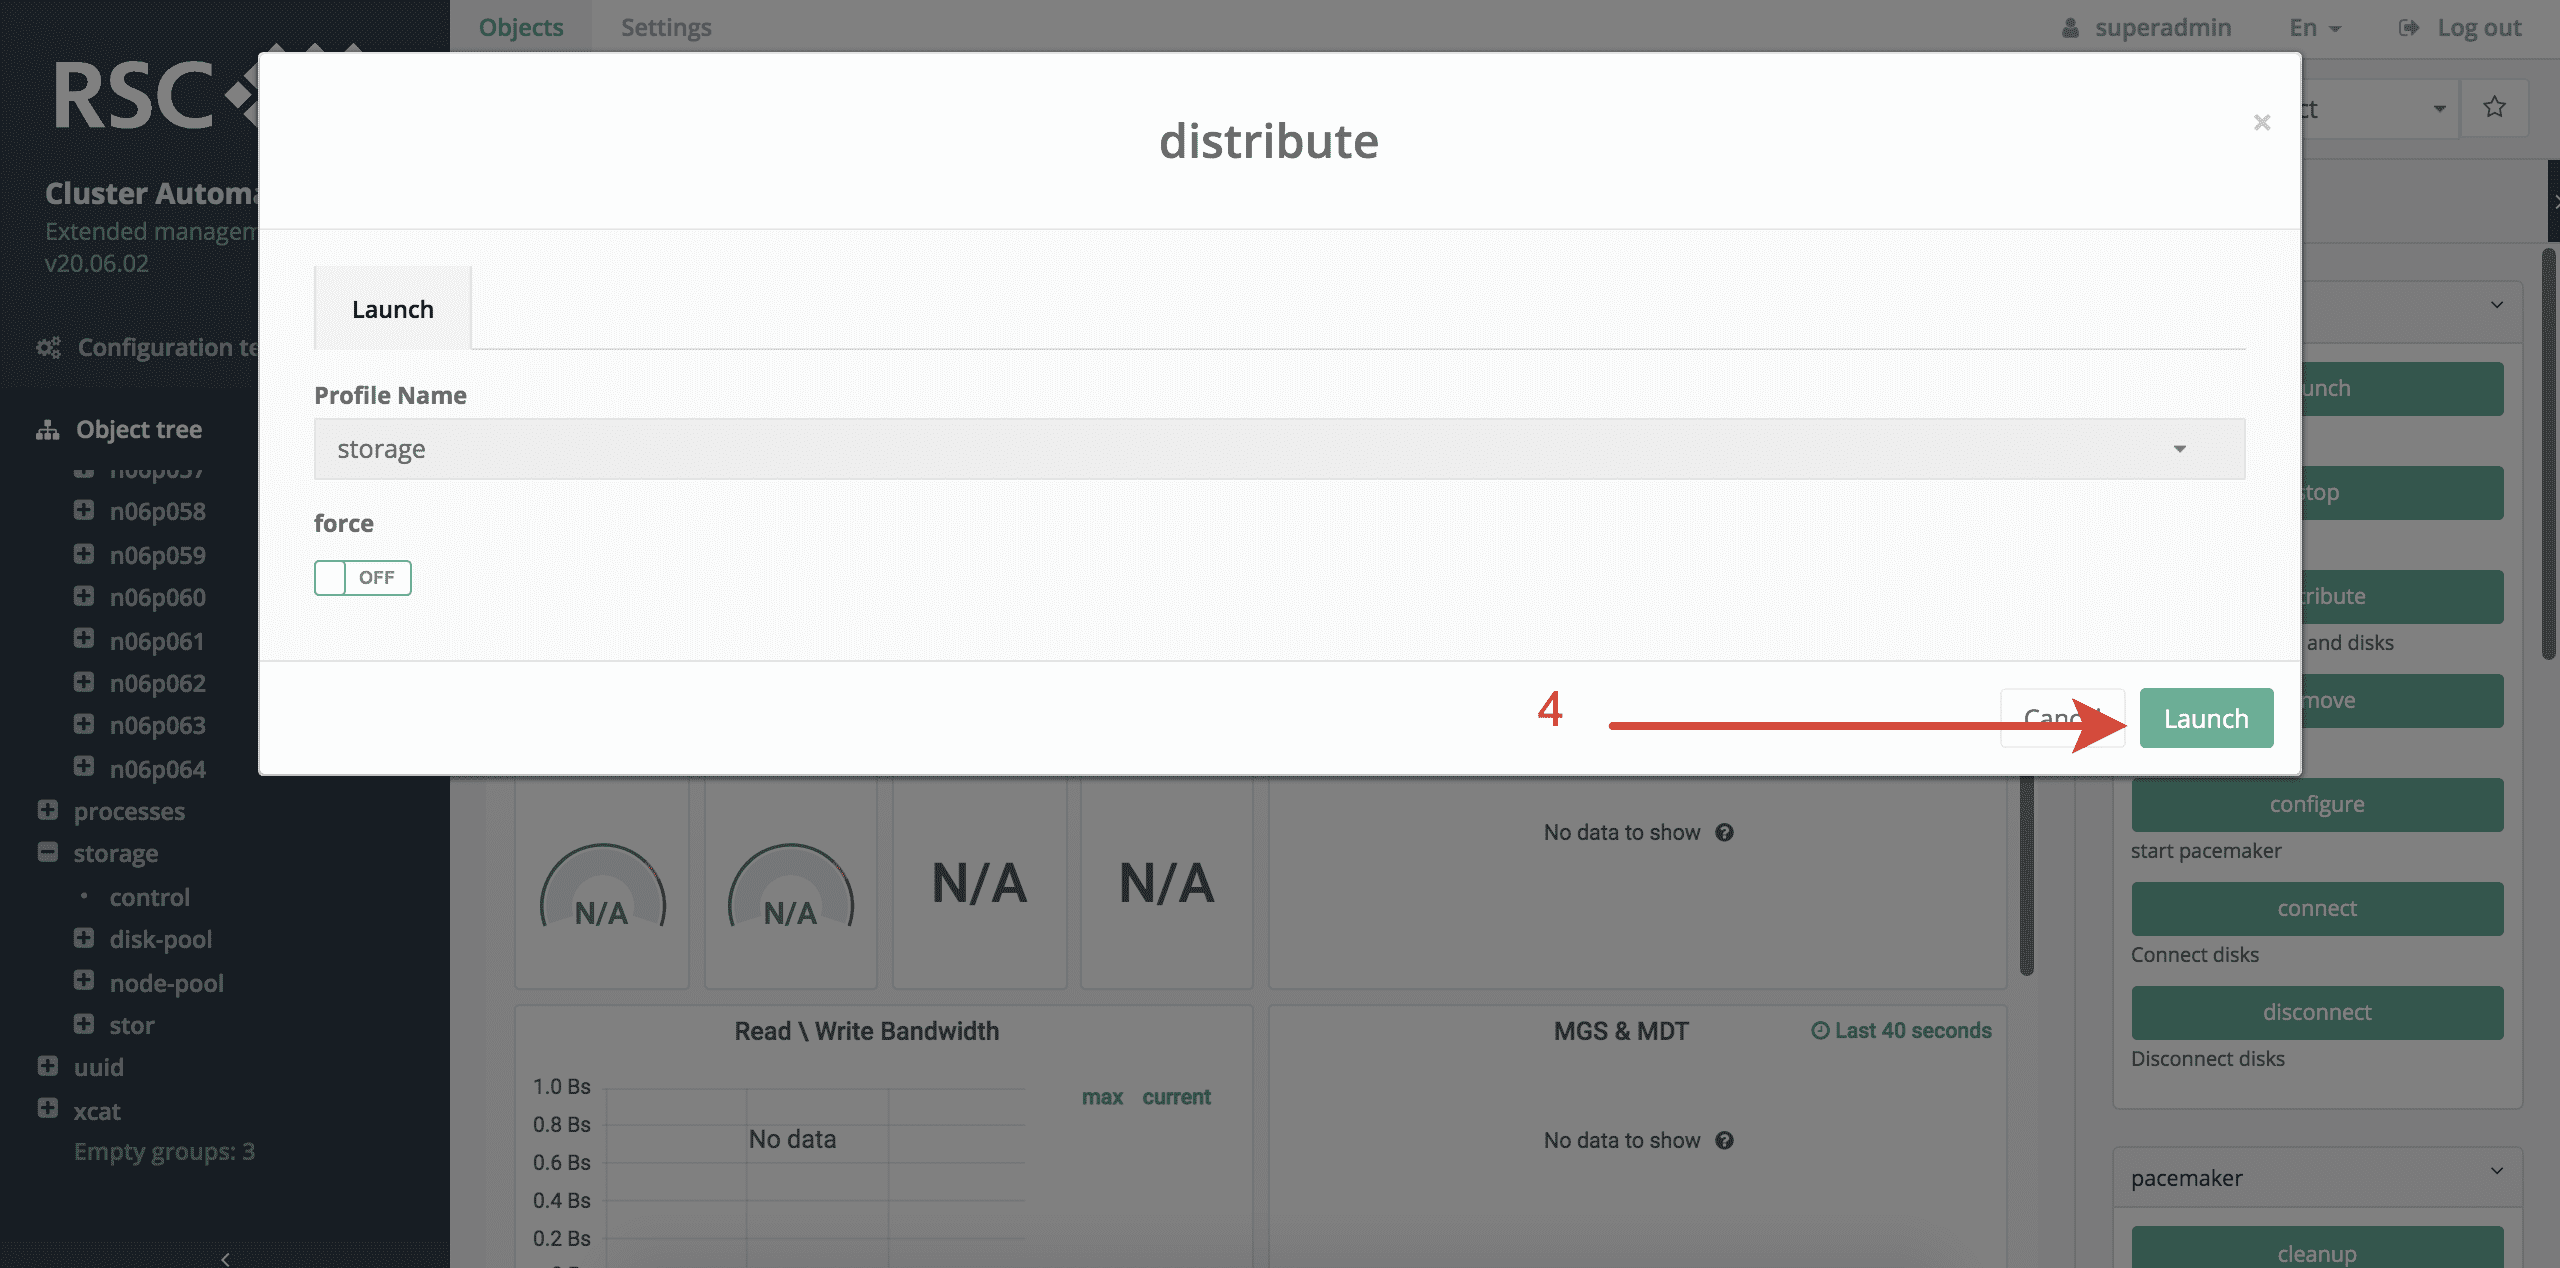Screen dimensions: 2560x1268
Task: Click help icon beside MGS & MDT no data
Action: tap(1724, 1140)
